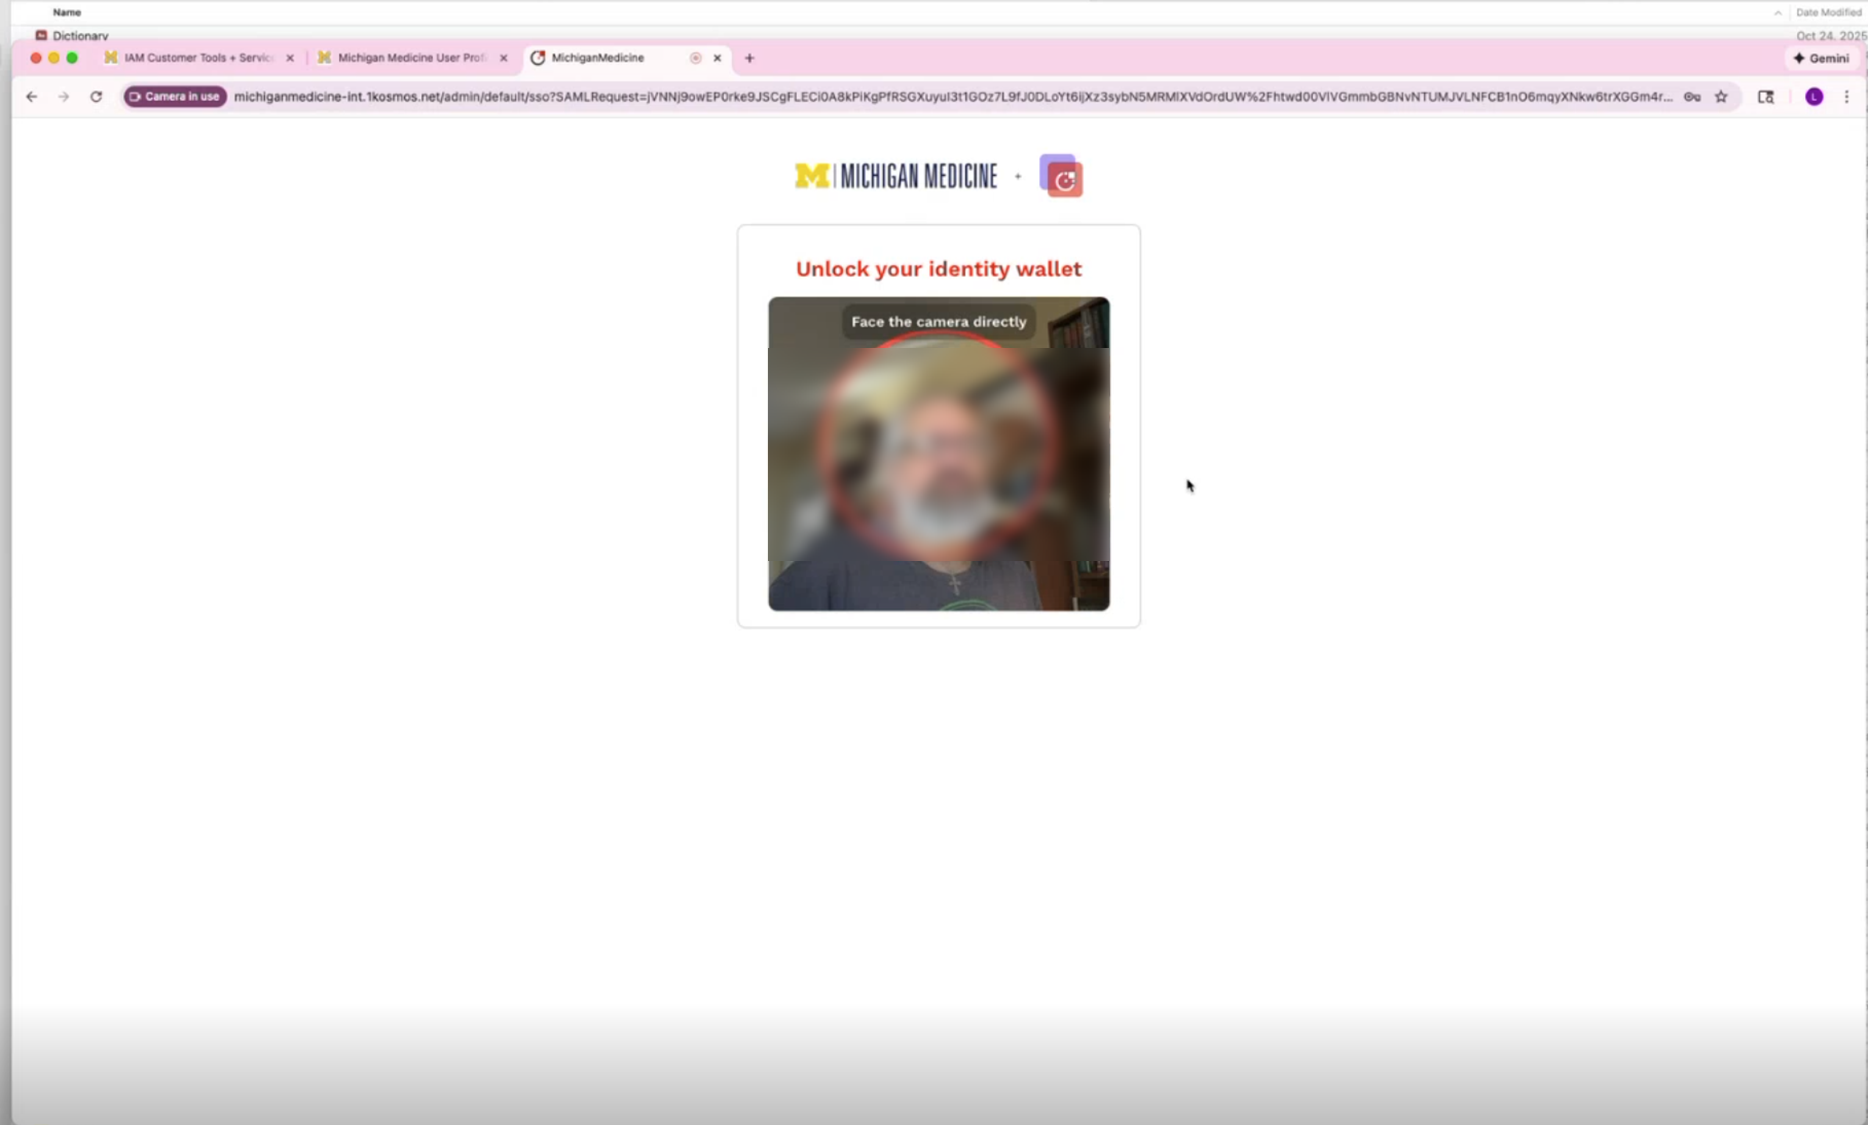Switch to Michigan Medicine User Profile tab

[x=411, y=58]
